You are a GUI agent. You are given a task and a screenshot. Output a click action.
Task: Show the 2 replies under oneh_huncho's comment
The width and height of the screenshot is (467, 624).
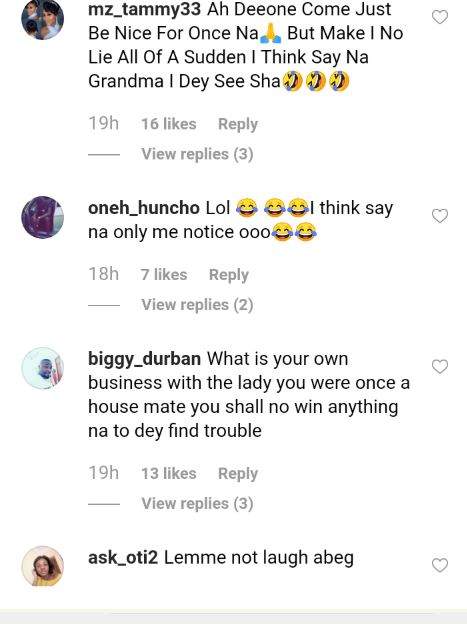(197, 305)
